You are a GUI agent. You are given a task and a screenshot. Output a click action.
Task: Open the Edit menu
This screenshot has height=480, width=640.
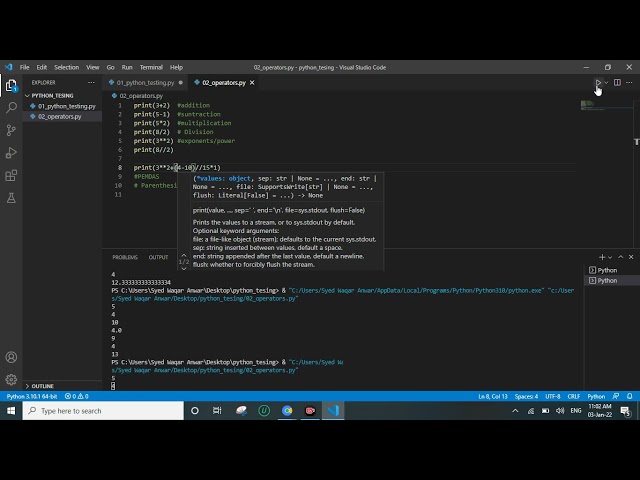click(42, 67)
